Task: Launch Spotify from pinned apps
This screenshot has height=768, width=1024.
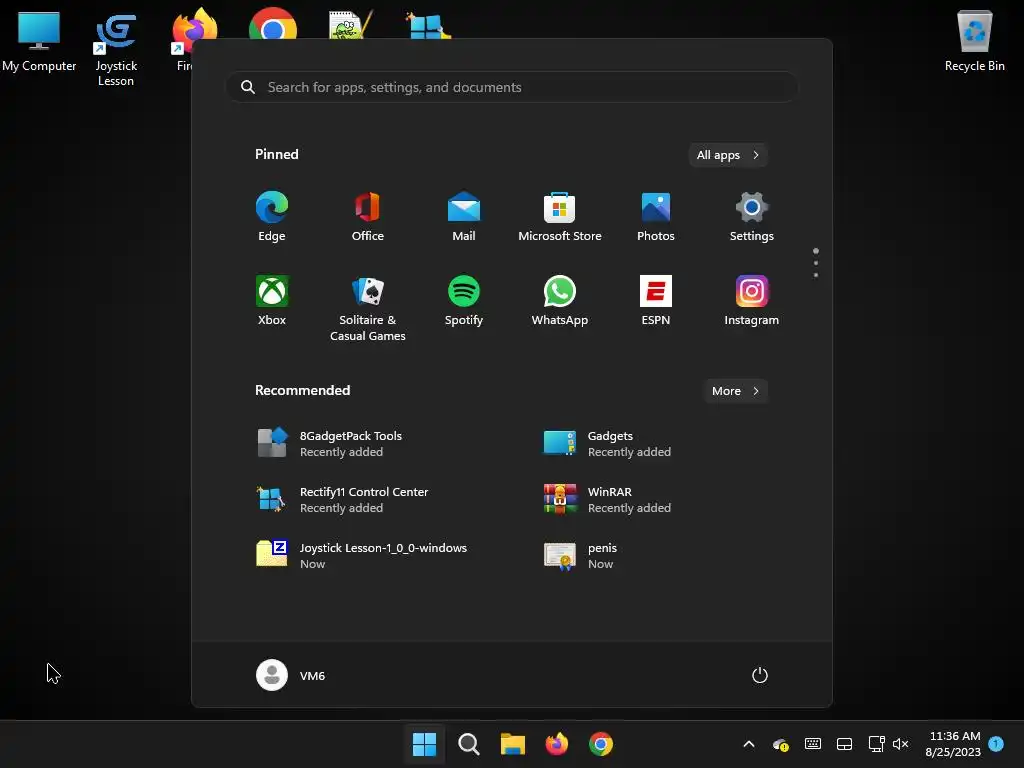Action: tap(464, 300)
